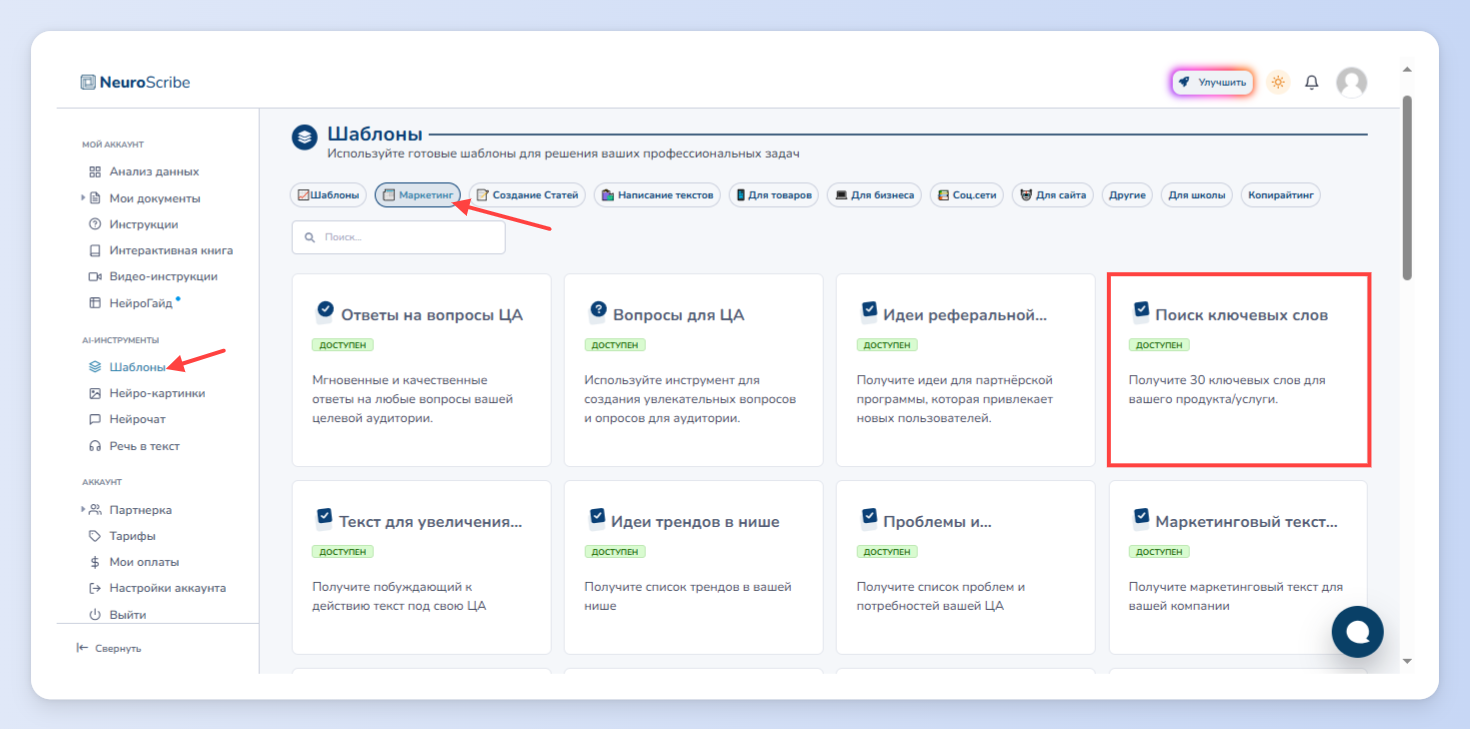
Task: Open Настройки аккаунта
Action: 167,588
